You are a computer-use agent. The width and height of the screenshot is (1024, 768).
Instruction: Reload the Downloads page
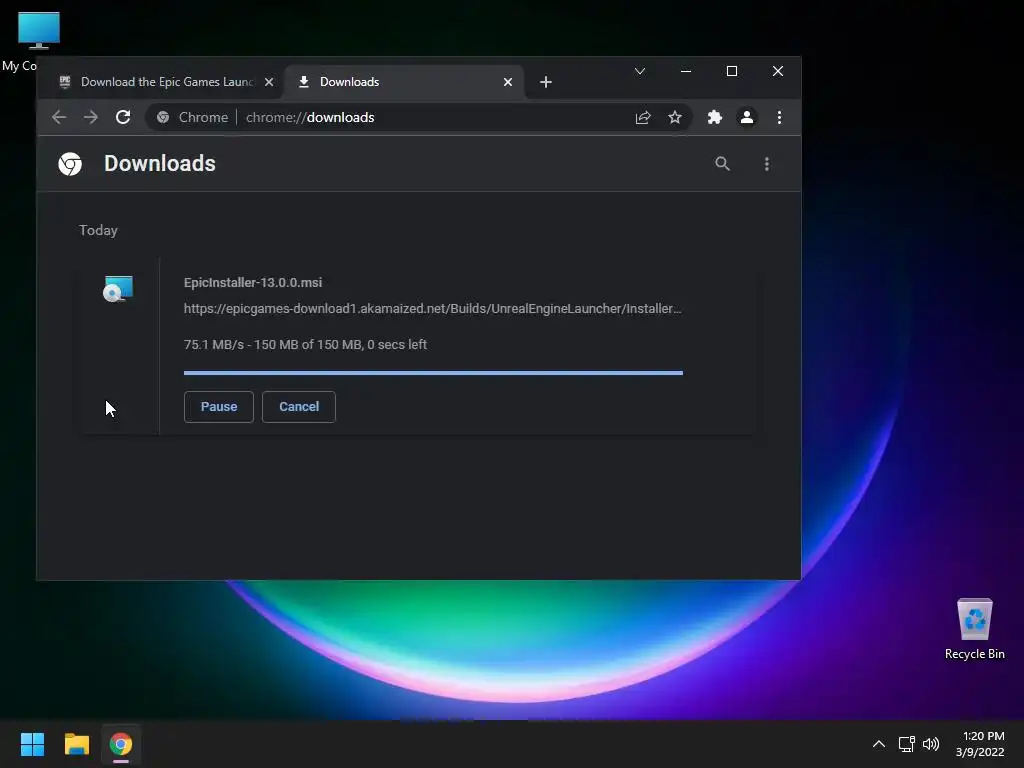click(x=123, y=118)
